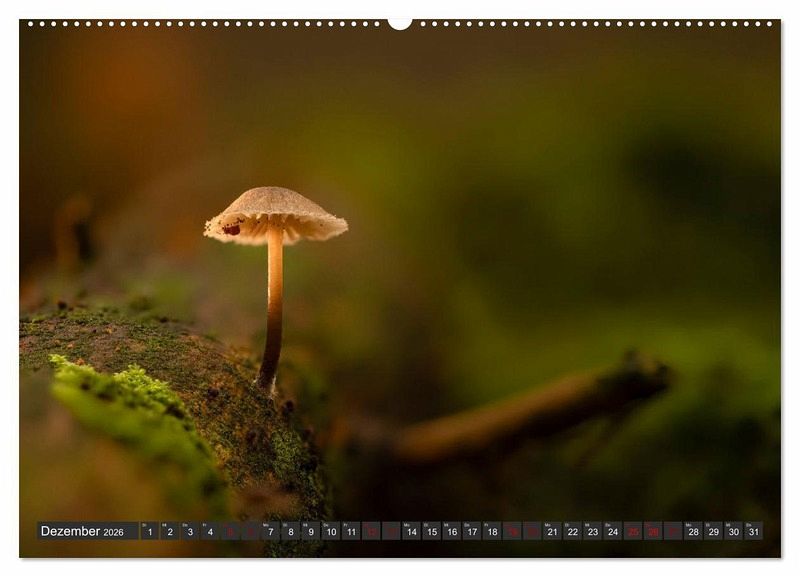
Task: Click last date cell 31
Action: [753, 531]
